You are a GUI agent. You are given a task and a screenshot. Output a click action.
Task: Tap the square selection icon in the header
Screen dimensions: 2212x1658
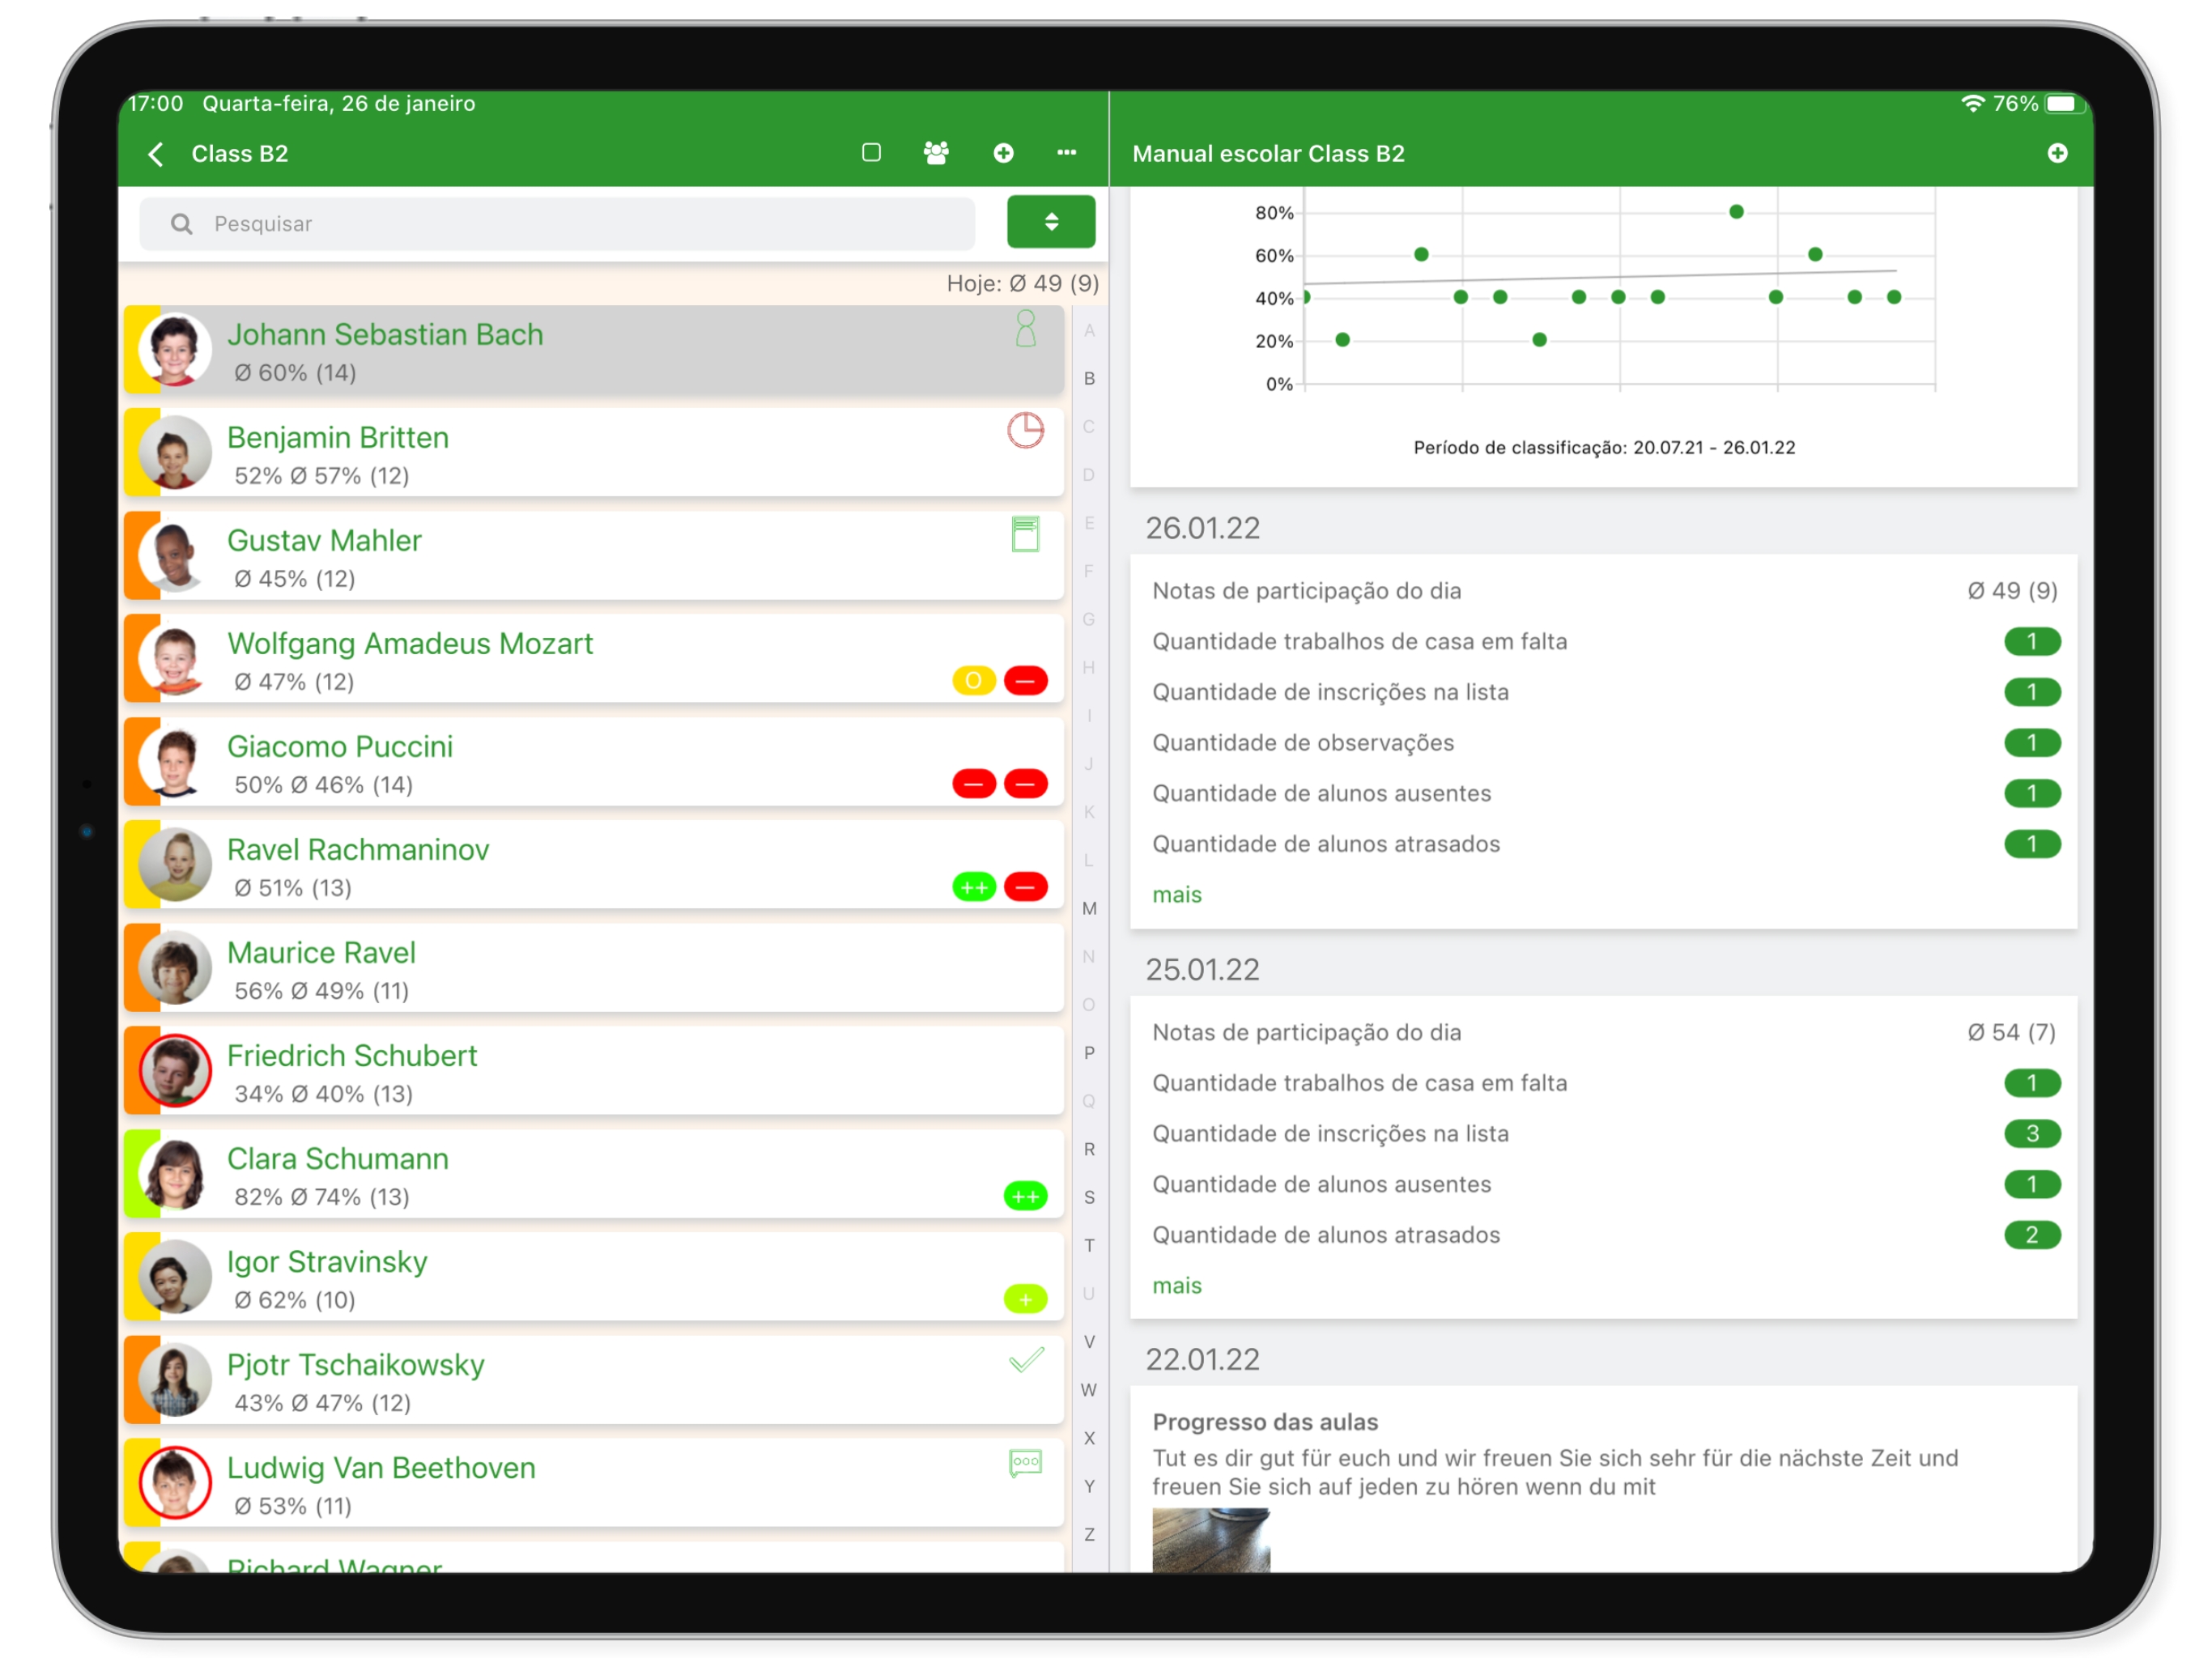[x=871, y=153]
